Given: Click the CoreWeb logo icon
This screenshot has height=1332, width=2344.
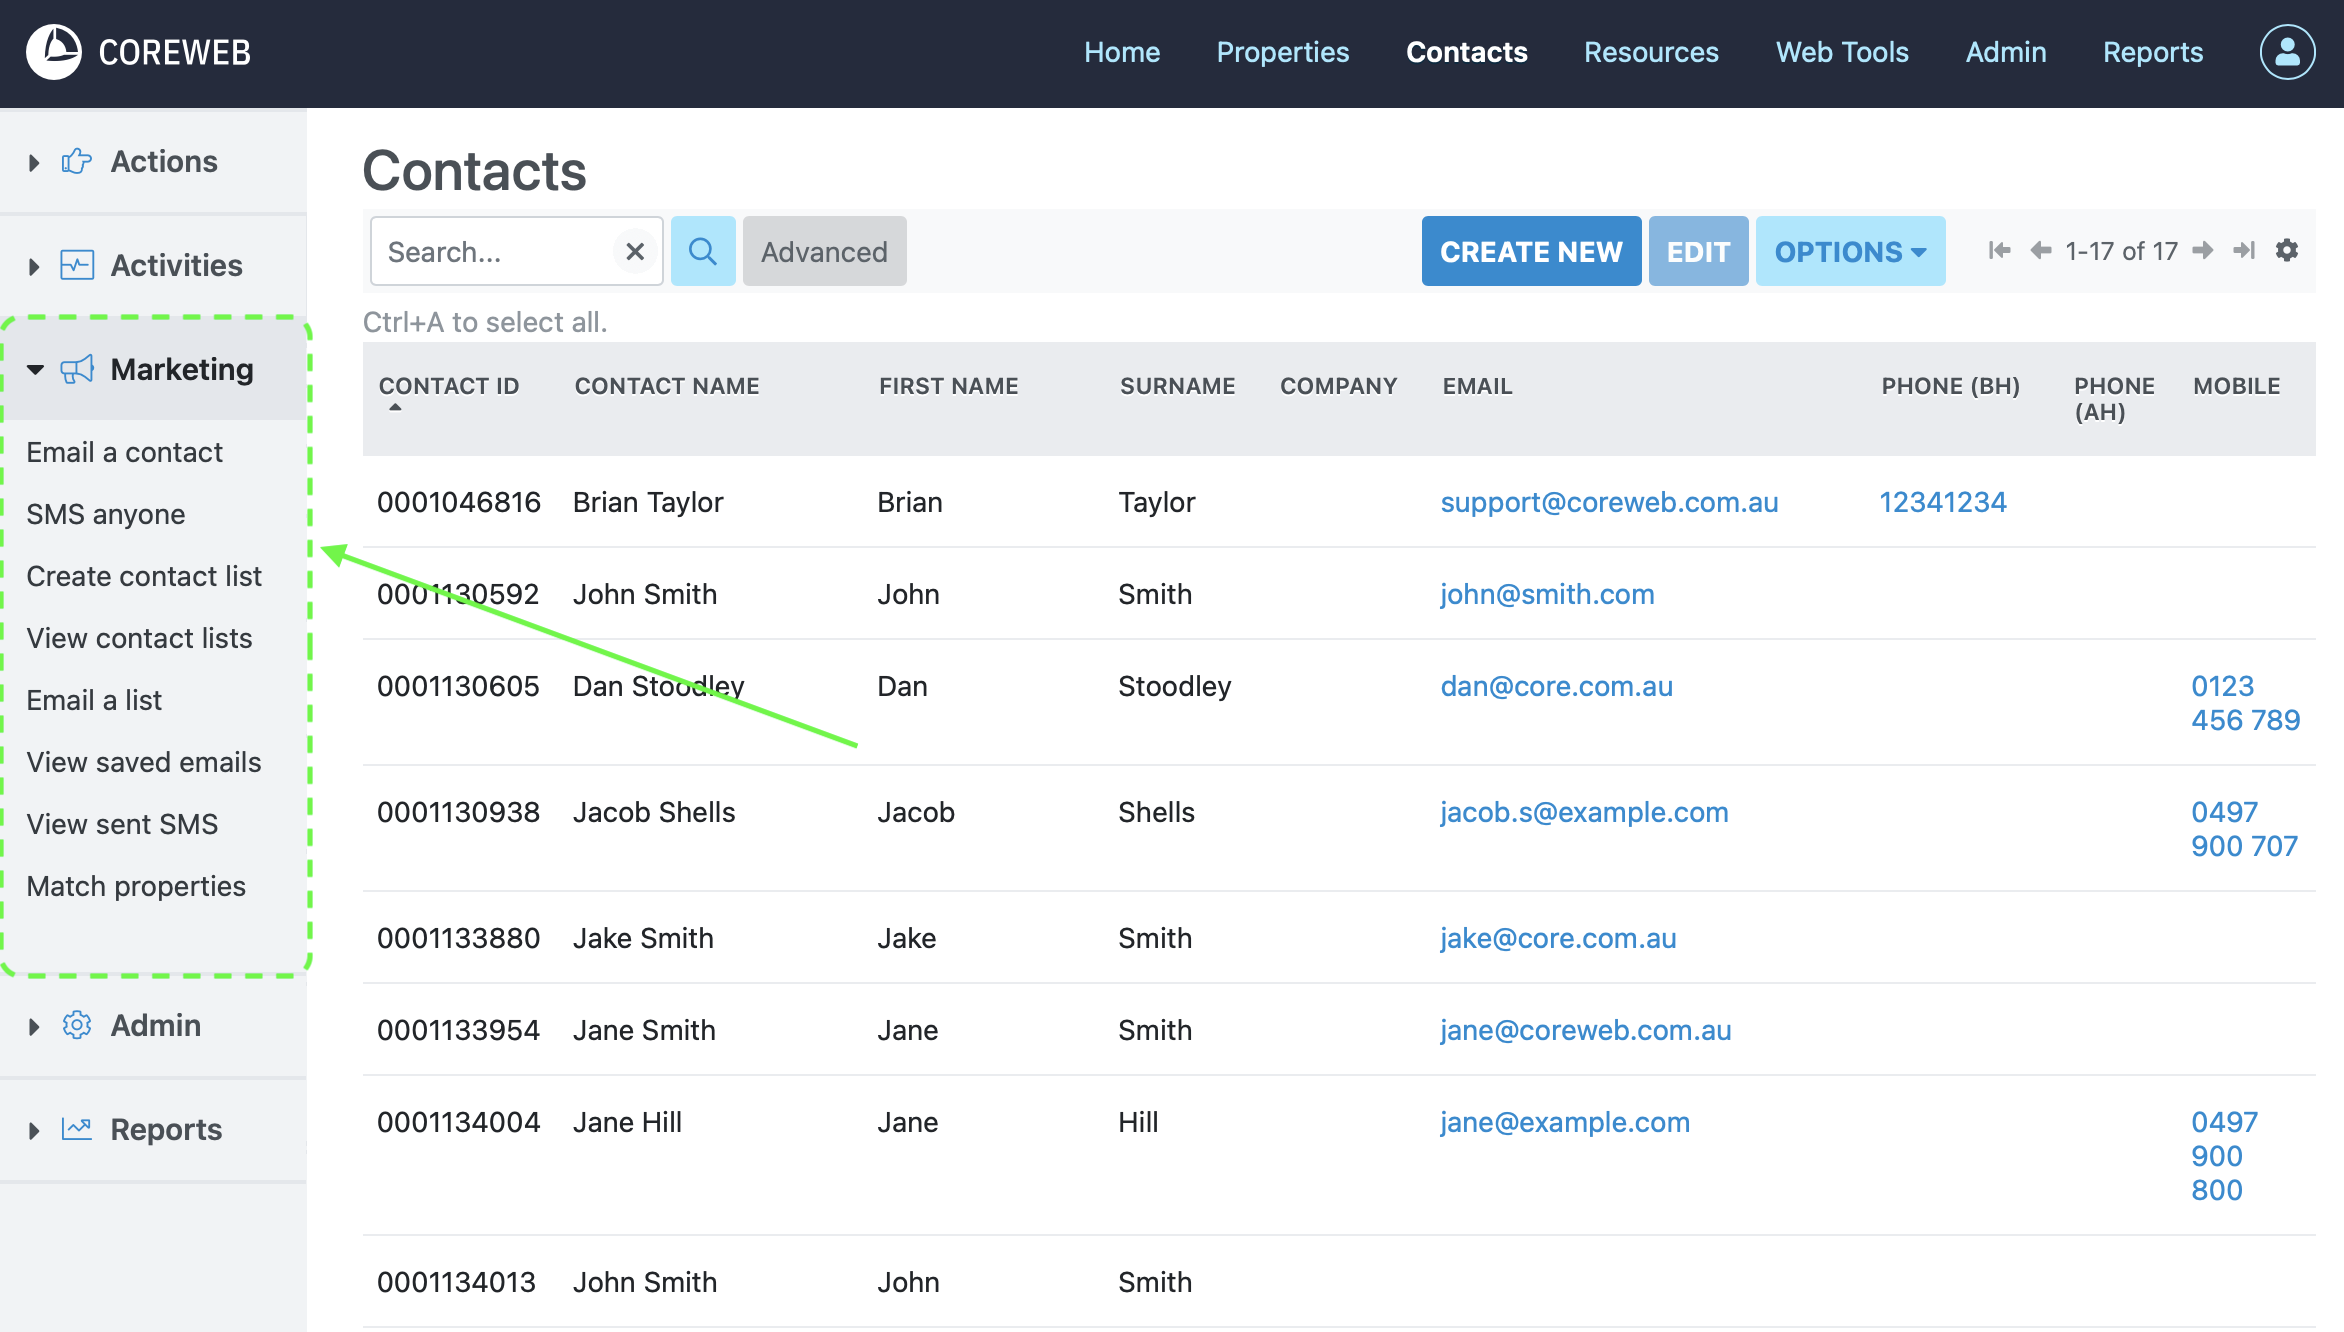Looking at the screenshot, I should click(54, 52).
